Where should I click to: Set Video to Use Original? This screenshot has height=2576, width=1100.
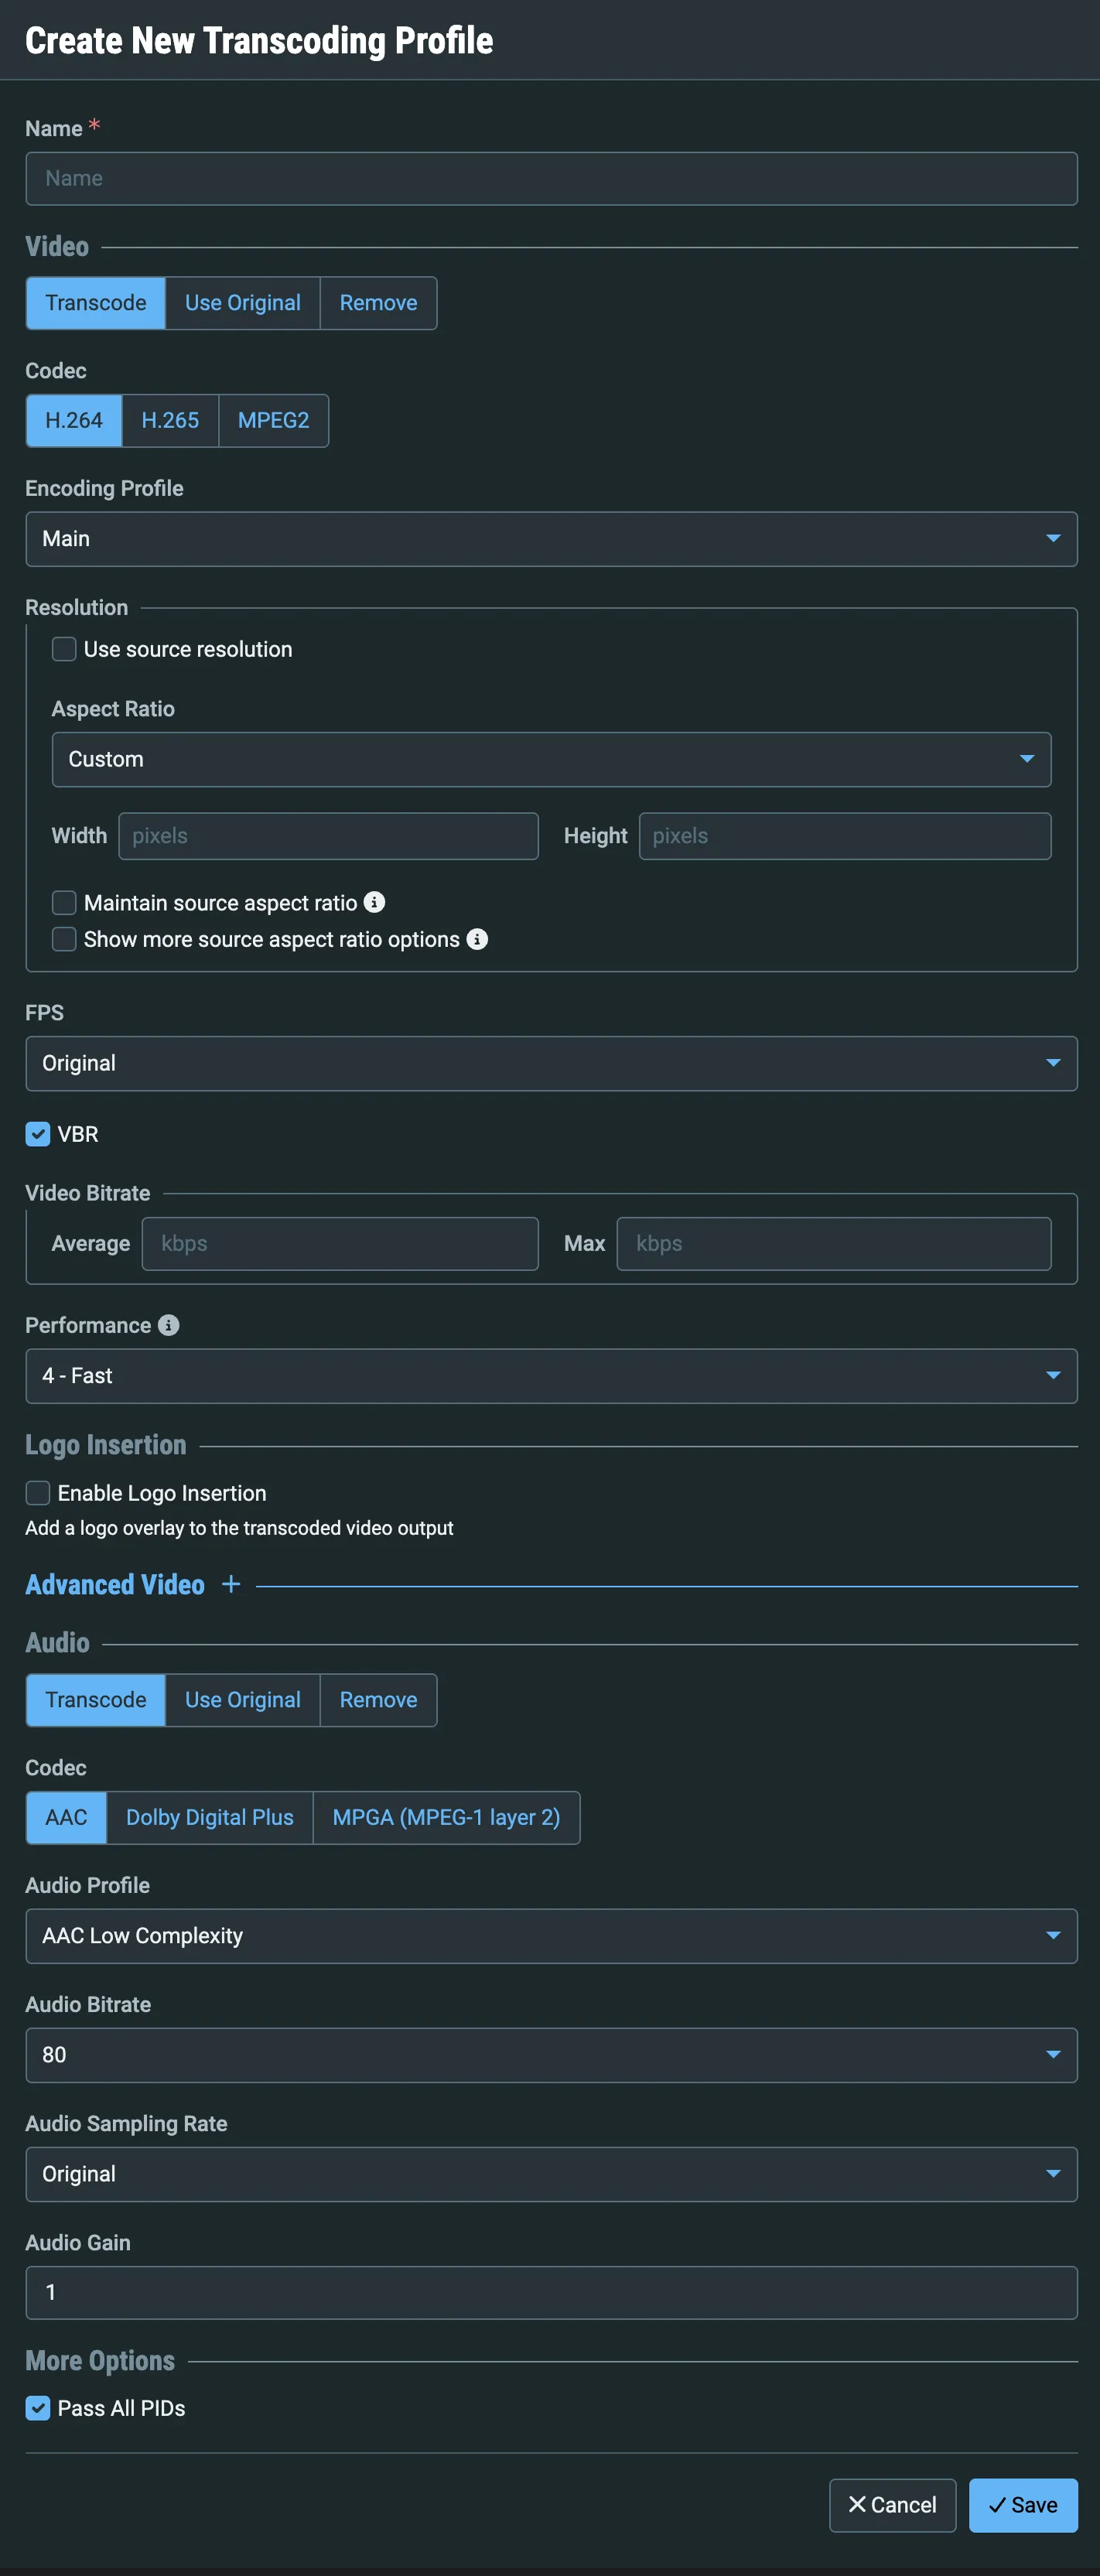pyautogui.click(x=243, y=303)
